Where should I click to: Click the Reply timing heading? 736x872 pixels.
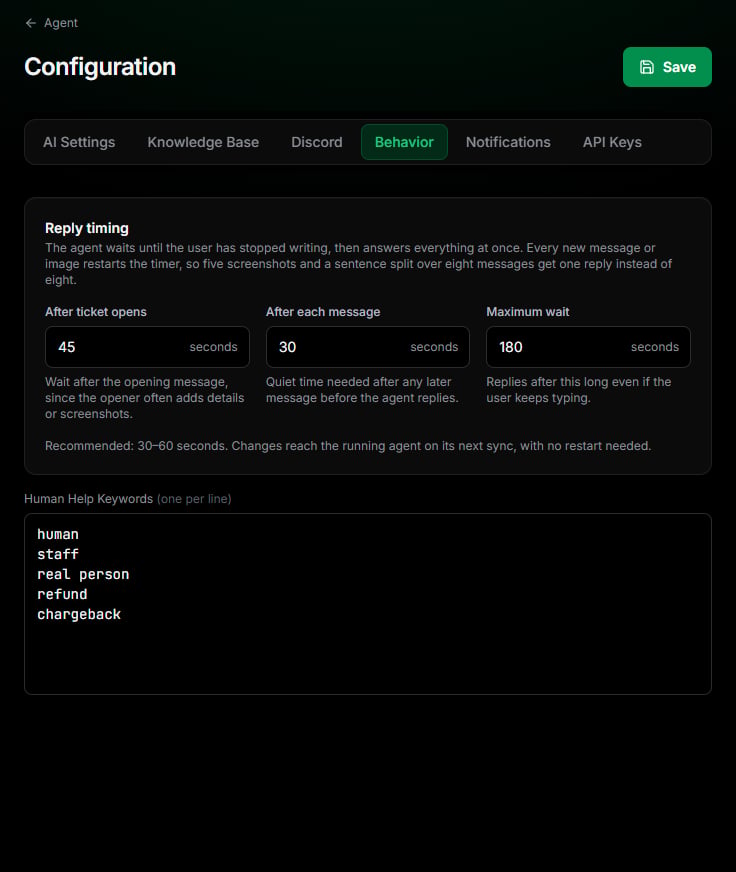point(87,229)
